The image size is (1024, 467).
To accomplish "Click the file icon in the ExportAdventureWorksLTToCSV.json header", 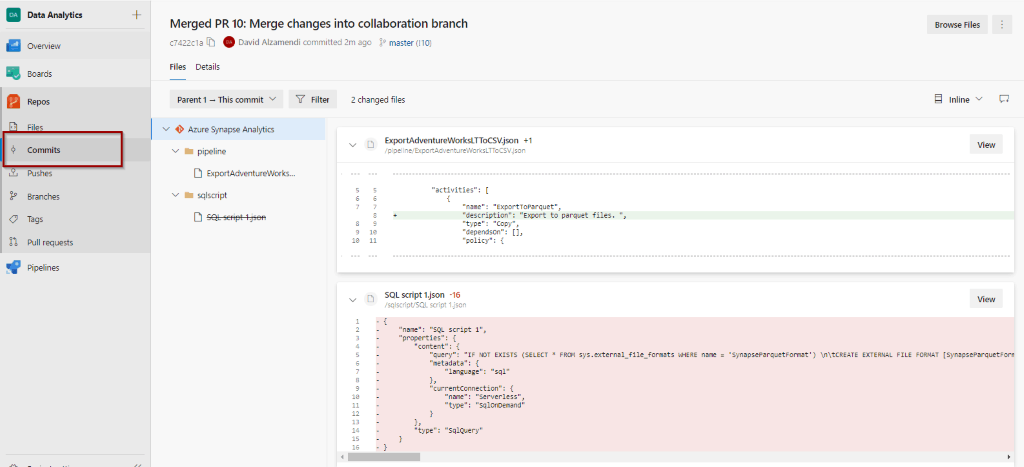I will [371, 144].
